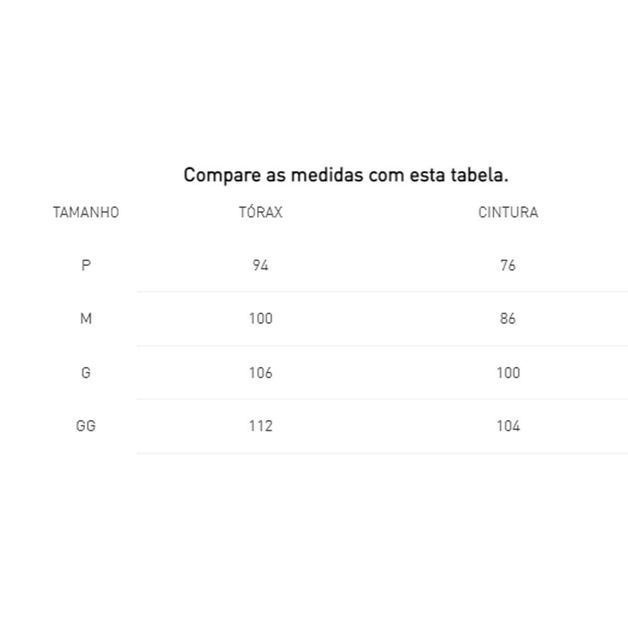Click the TÓRAX column header
The height and width of the screenshot is (628, 628).
[x=261, y=211]
